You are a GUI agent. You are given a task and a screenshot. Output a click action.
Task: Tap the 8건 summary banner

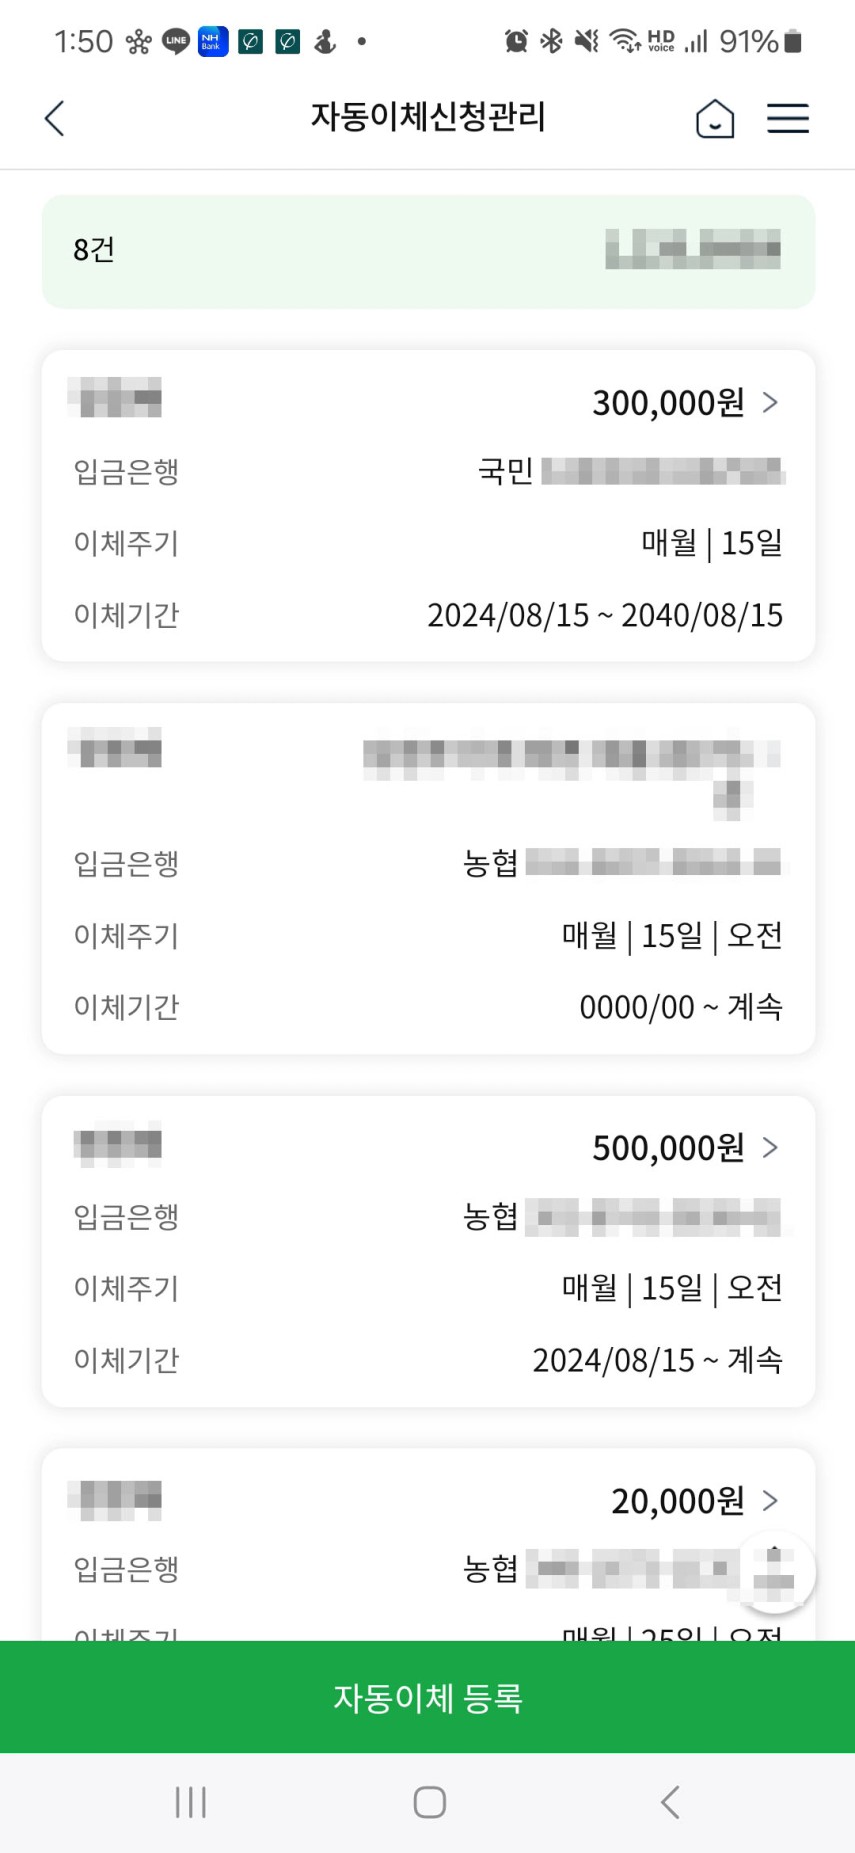tap(428, 251)
